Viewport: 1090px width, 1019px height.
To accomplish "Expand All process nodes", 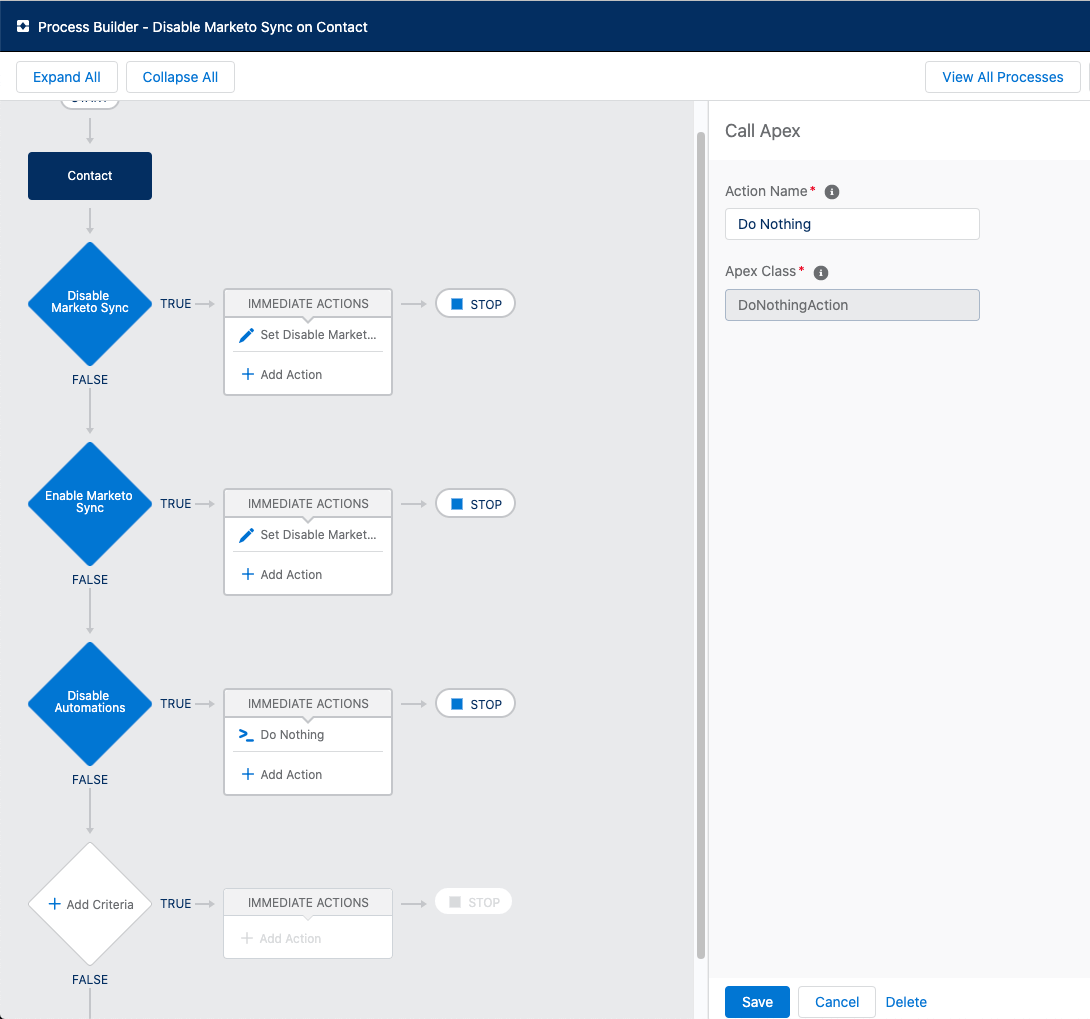I will click(67, 77).
